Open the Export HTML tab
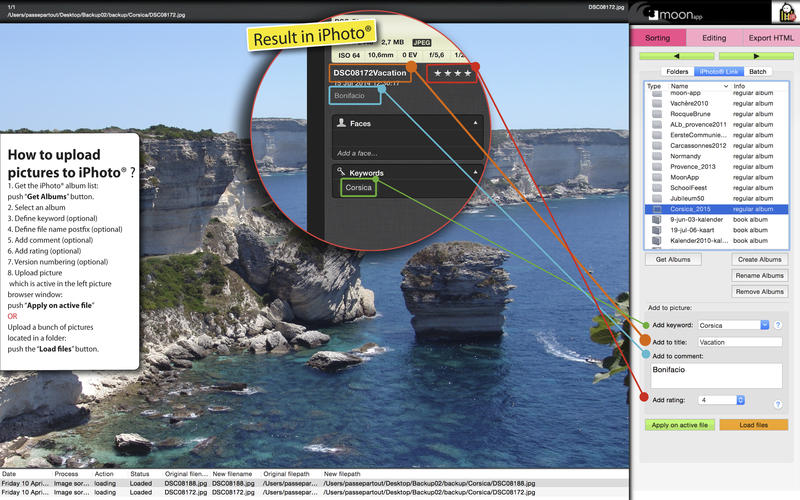 click(x=770, y=38)
